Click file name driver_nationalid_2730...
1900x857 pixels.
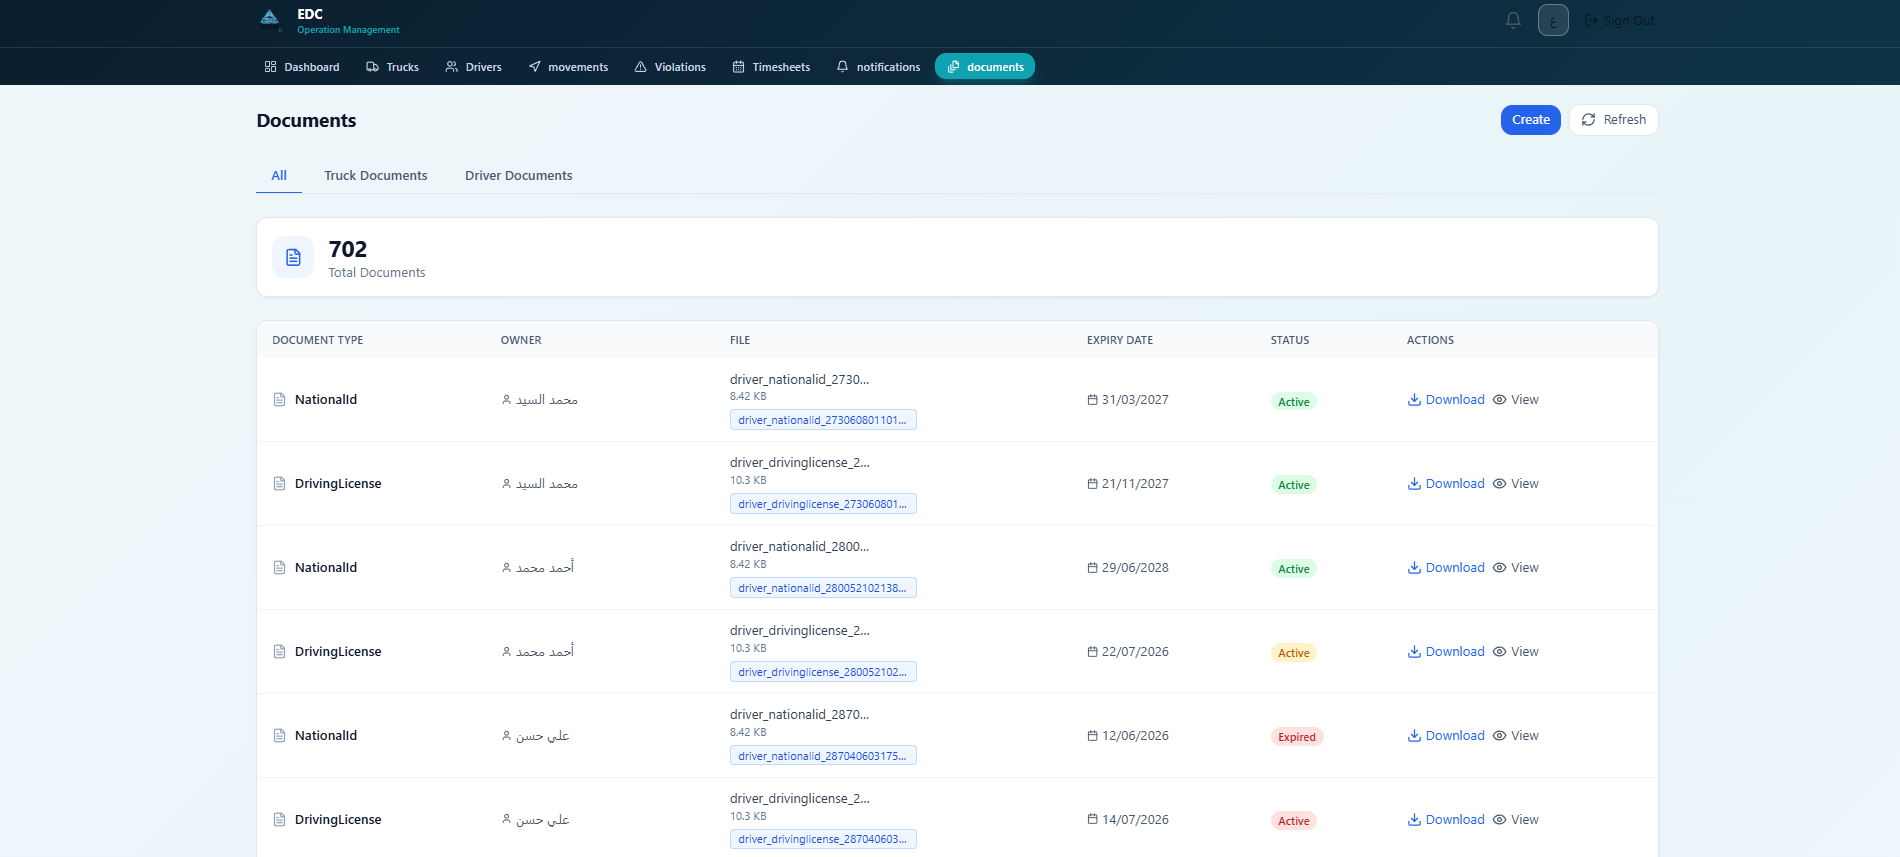[800, 380]
